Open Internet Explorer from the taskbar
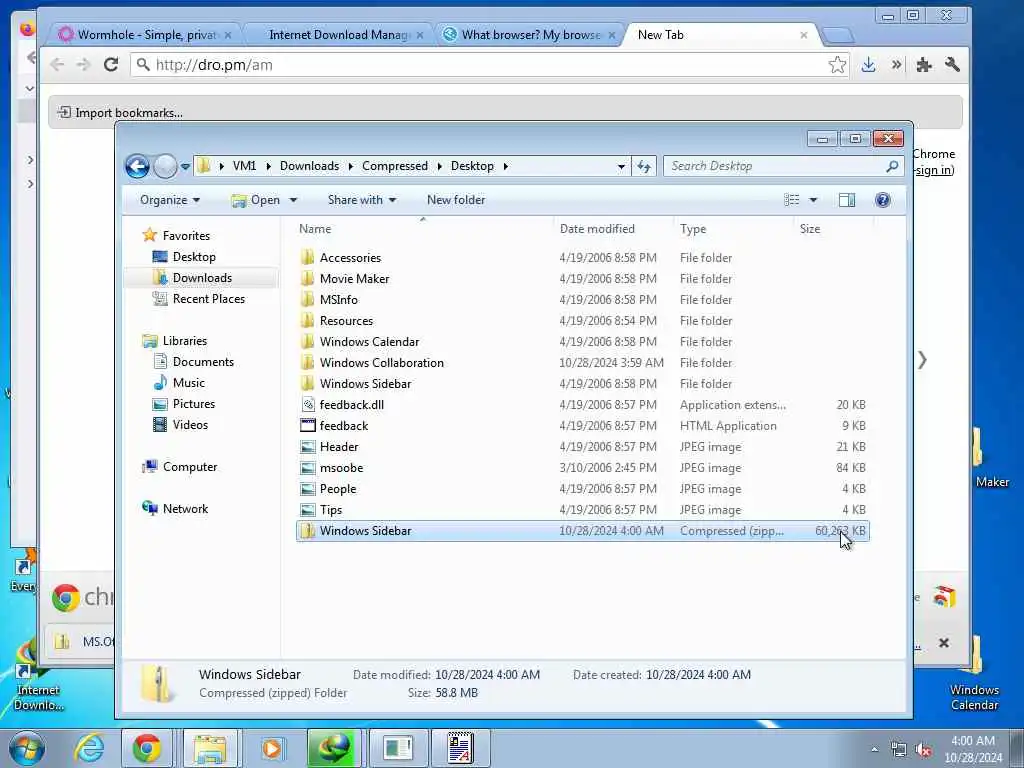The image size is (1024, 768). 88,748
